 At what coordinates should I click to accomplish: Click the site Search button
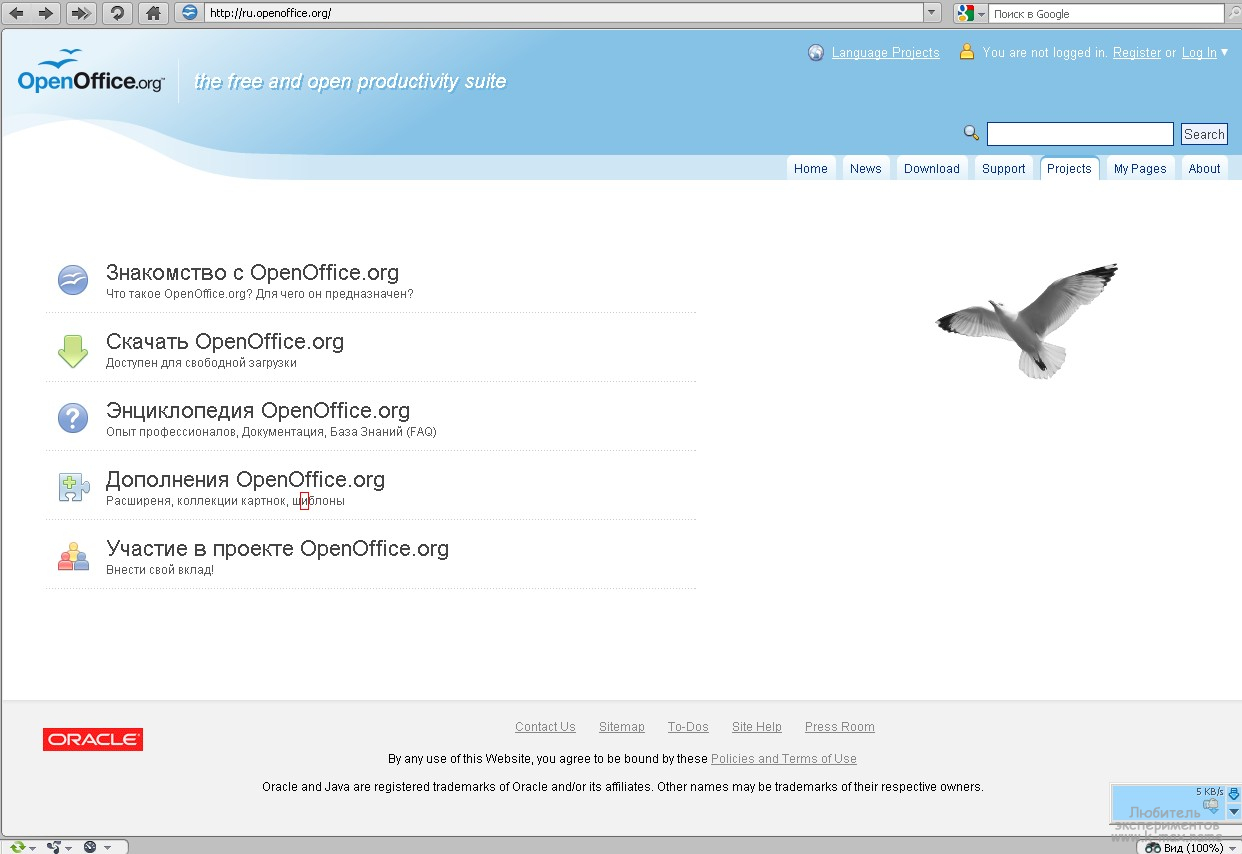coord(1204,134)
